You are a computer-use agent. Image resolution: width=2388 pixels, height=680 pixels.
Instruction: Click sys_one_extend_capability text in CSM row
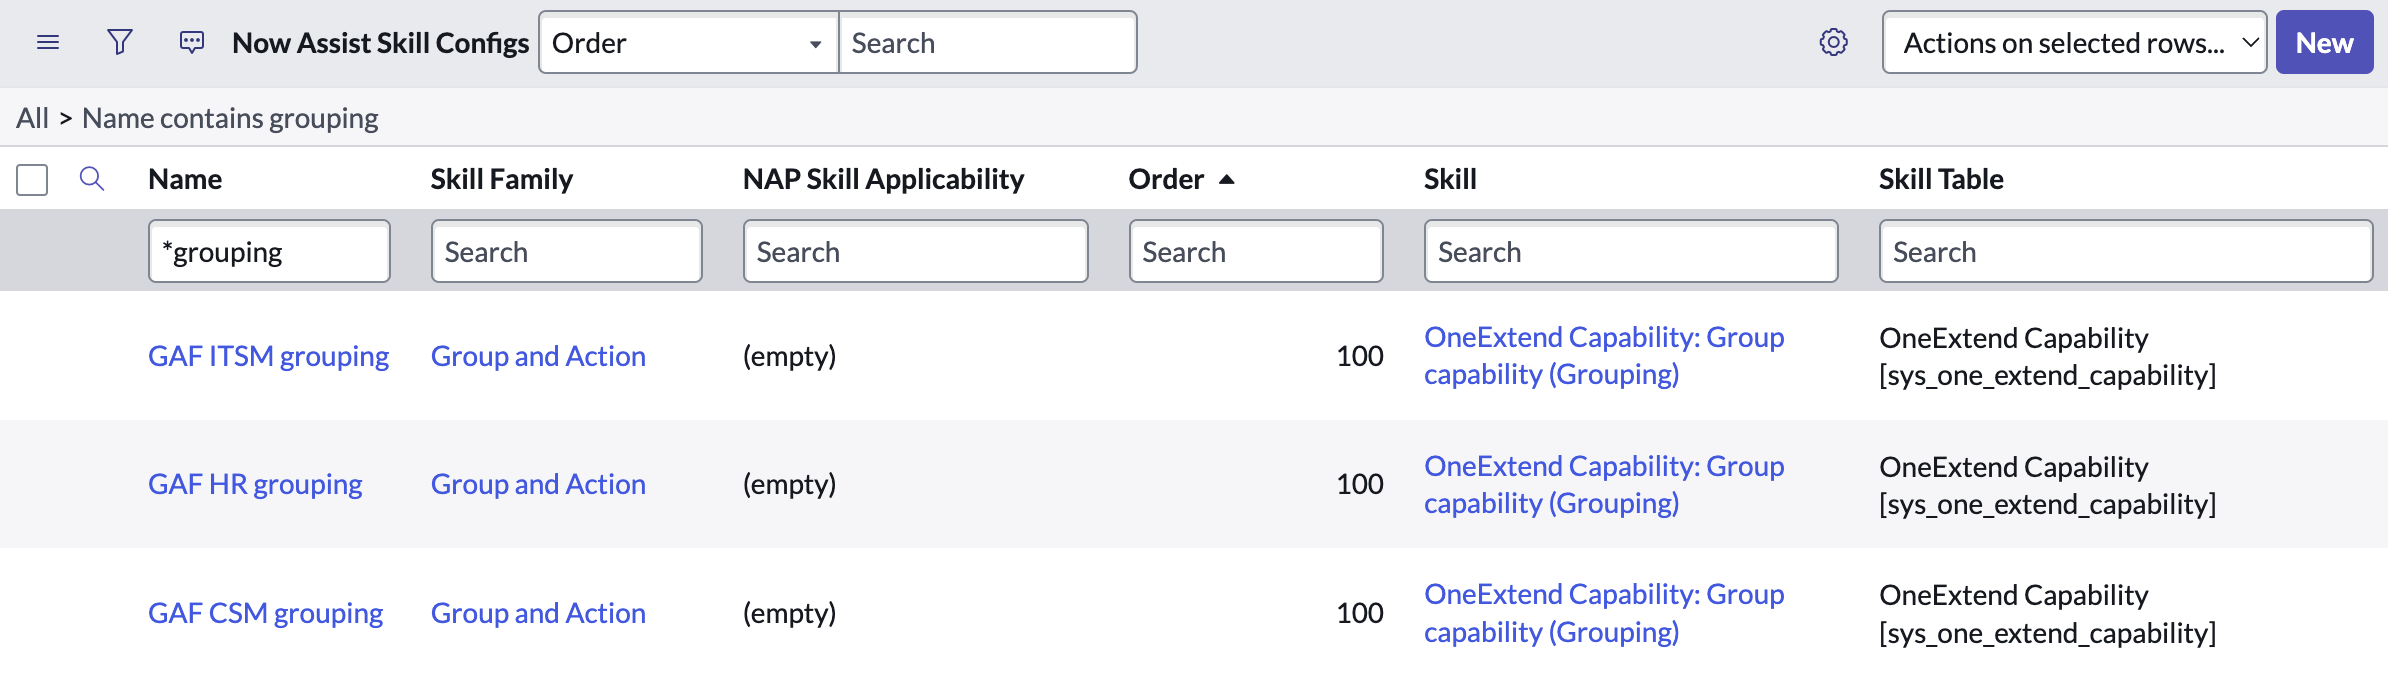click(2048, 633)
